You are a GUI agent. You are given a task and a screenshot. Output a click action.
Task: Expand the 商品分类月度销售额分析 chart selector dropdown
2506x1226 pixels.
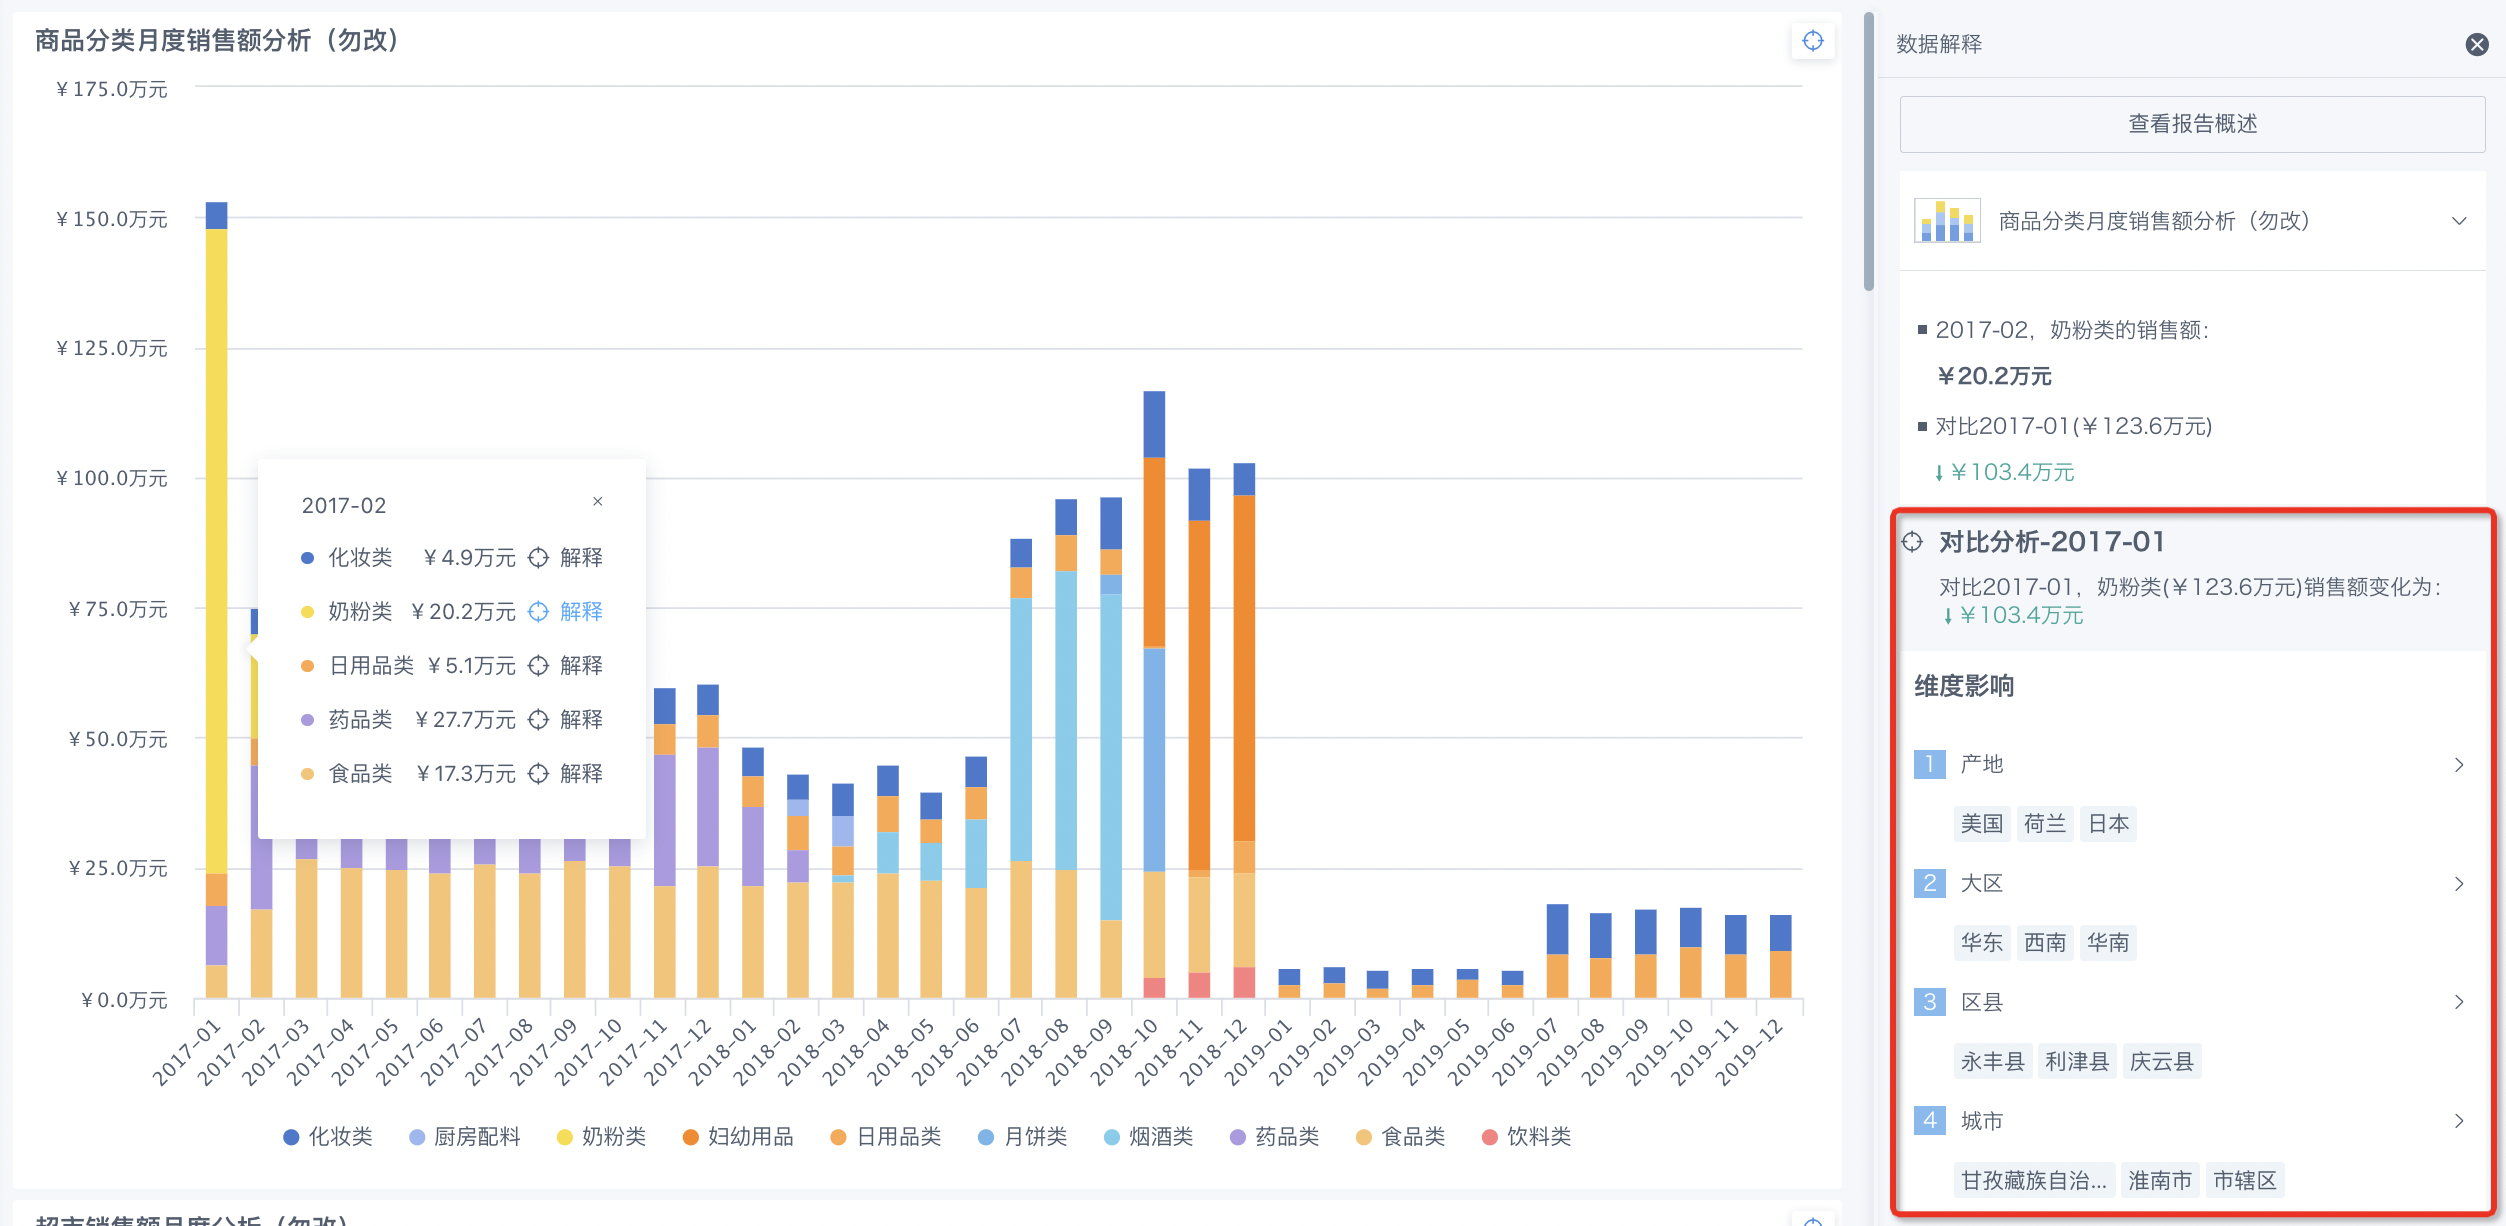point(2459,221)
